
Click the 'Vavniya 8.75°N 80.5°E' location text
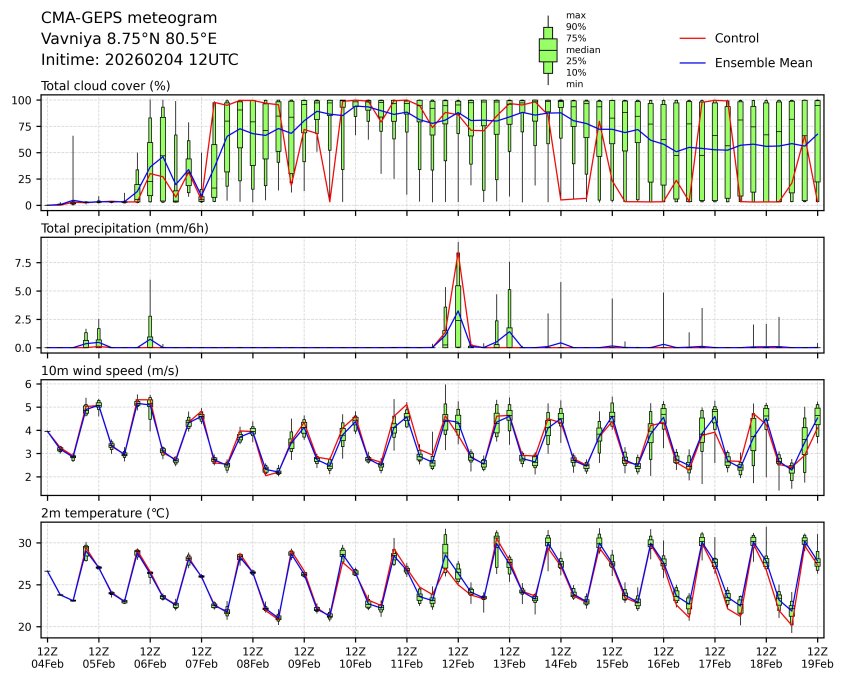tap(124, 39)
